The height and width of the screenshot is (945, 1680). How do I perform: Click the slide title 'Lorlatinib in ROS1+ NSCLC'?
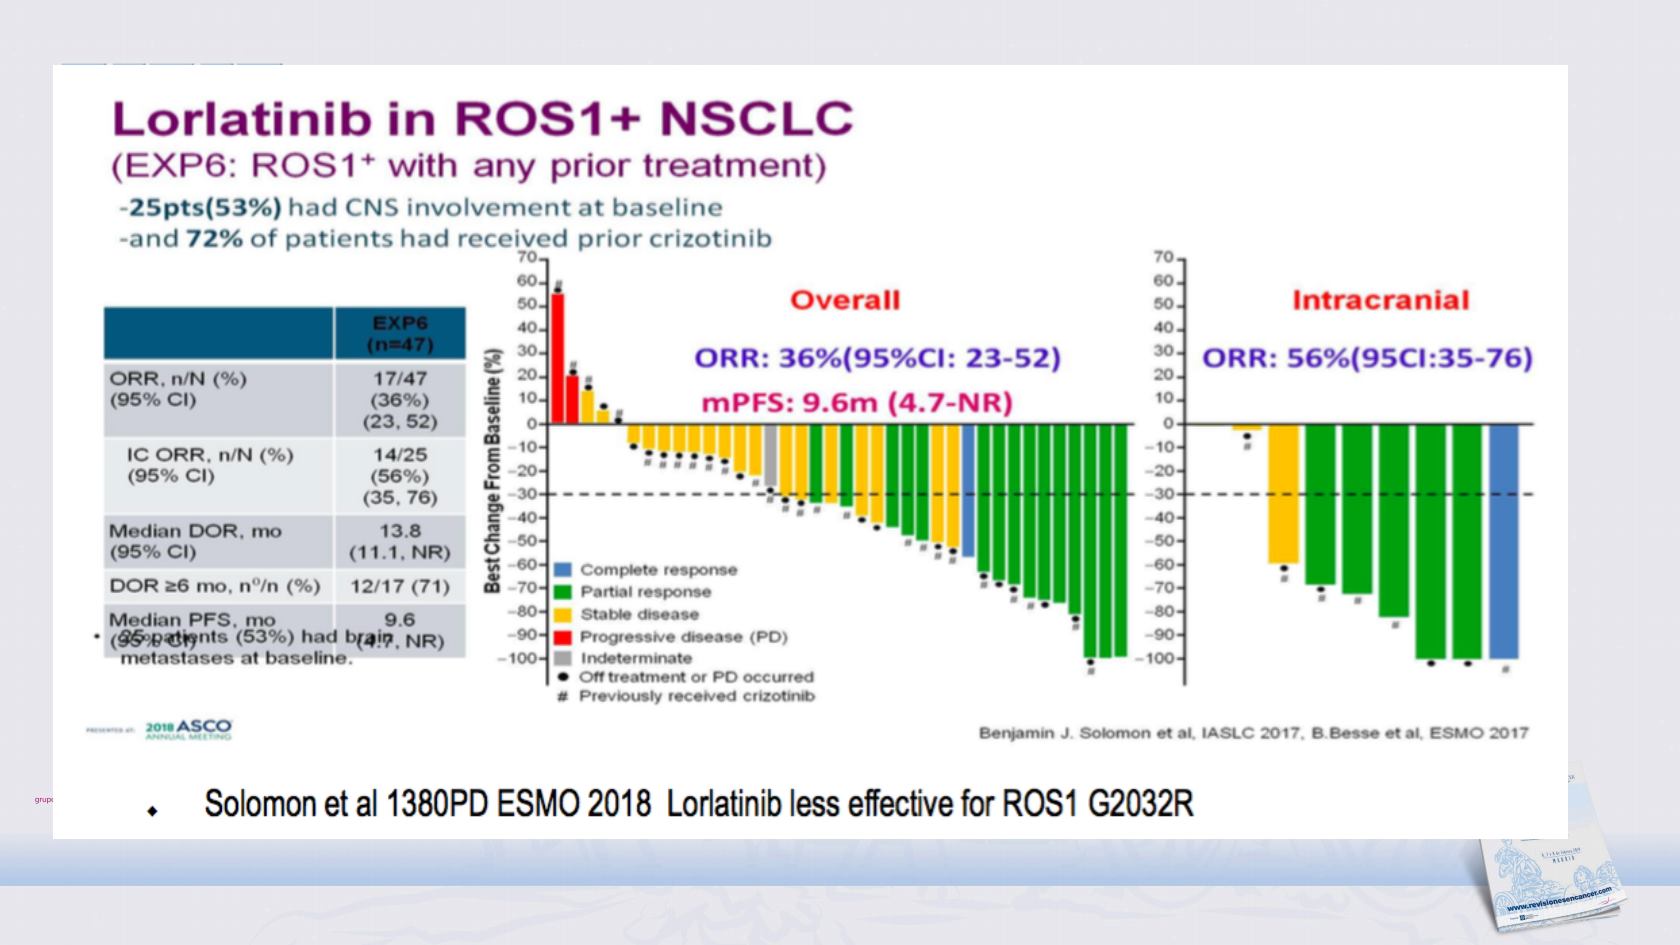[482, 119]
